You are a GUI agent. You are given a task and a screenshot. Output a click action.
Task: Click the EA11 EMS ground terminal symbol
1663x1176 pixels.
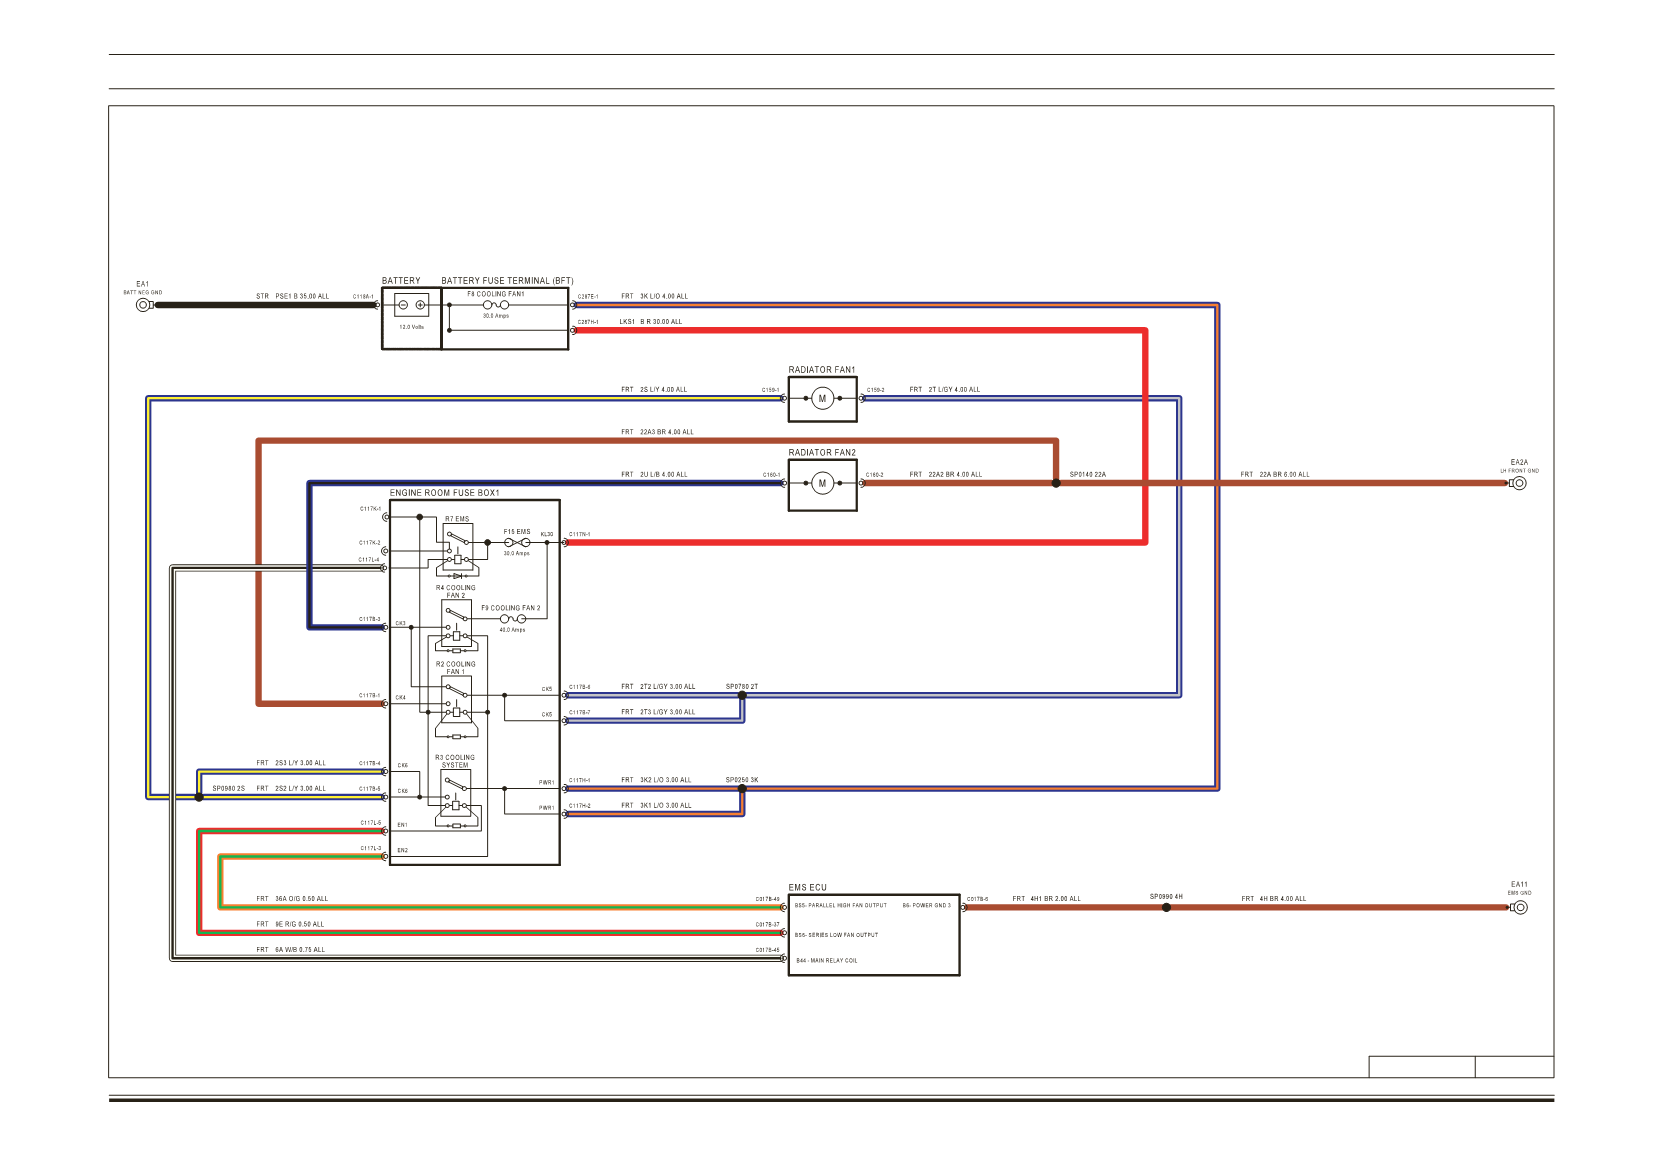[x=1518, y=908]
